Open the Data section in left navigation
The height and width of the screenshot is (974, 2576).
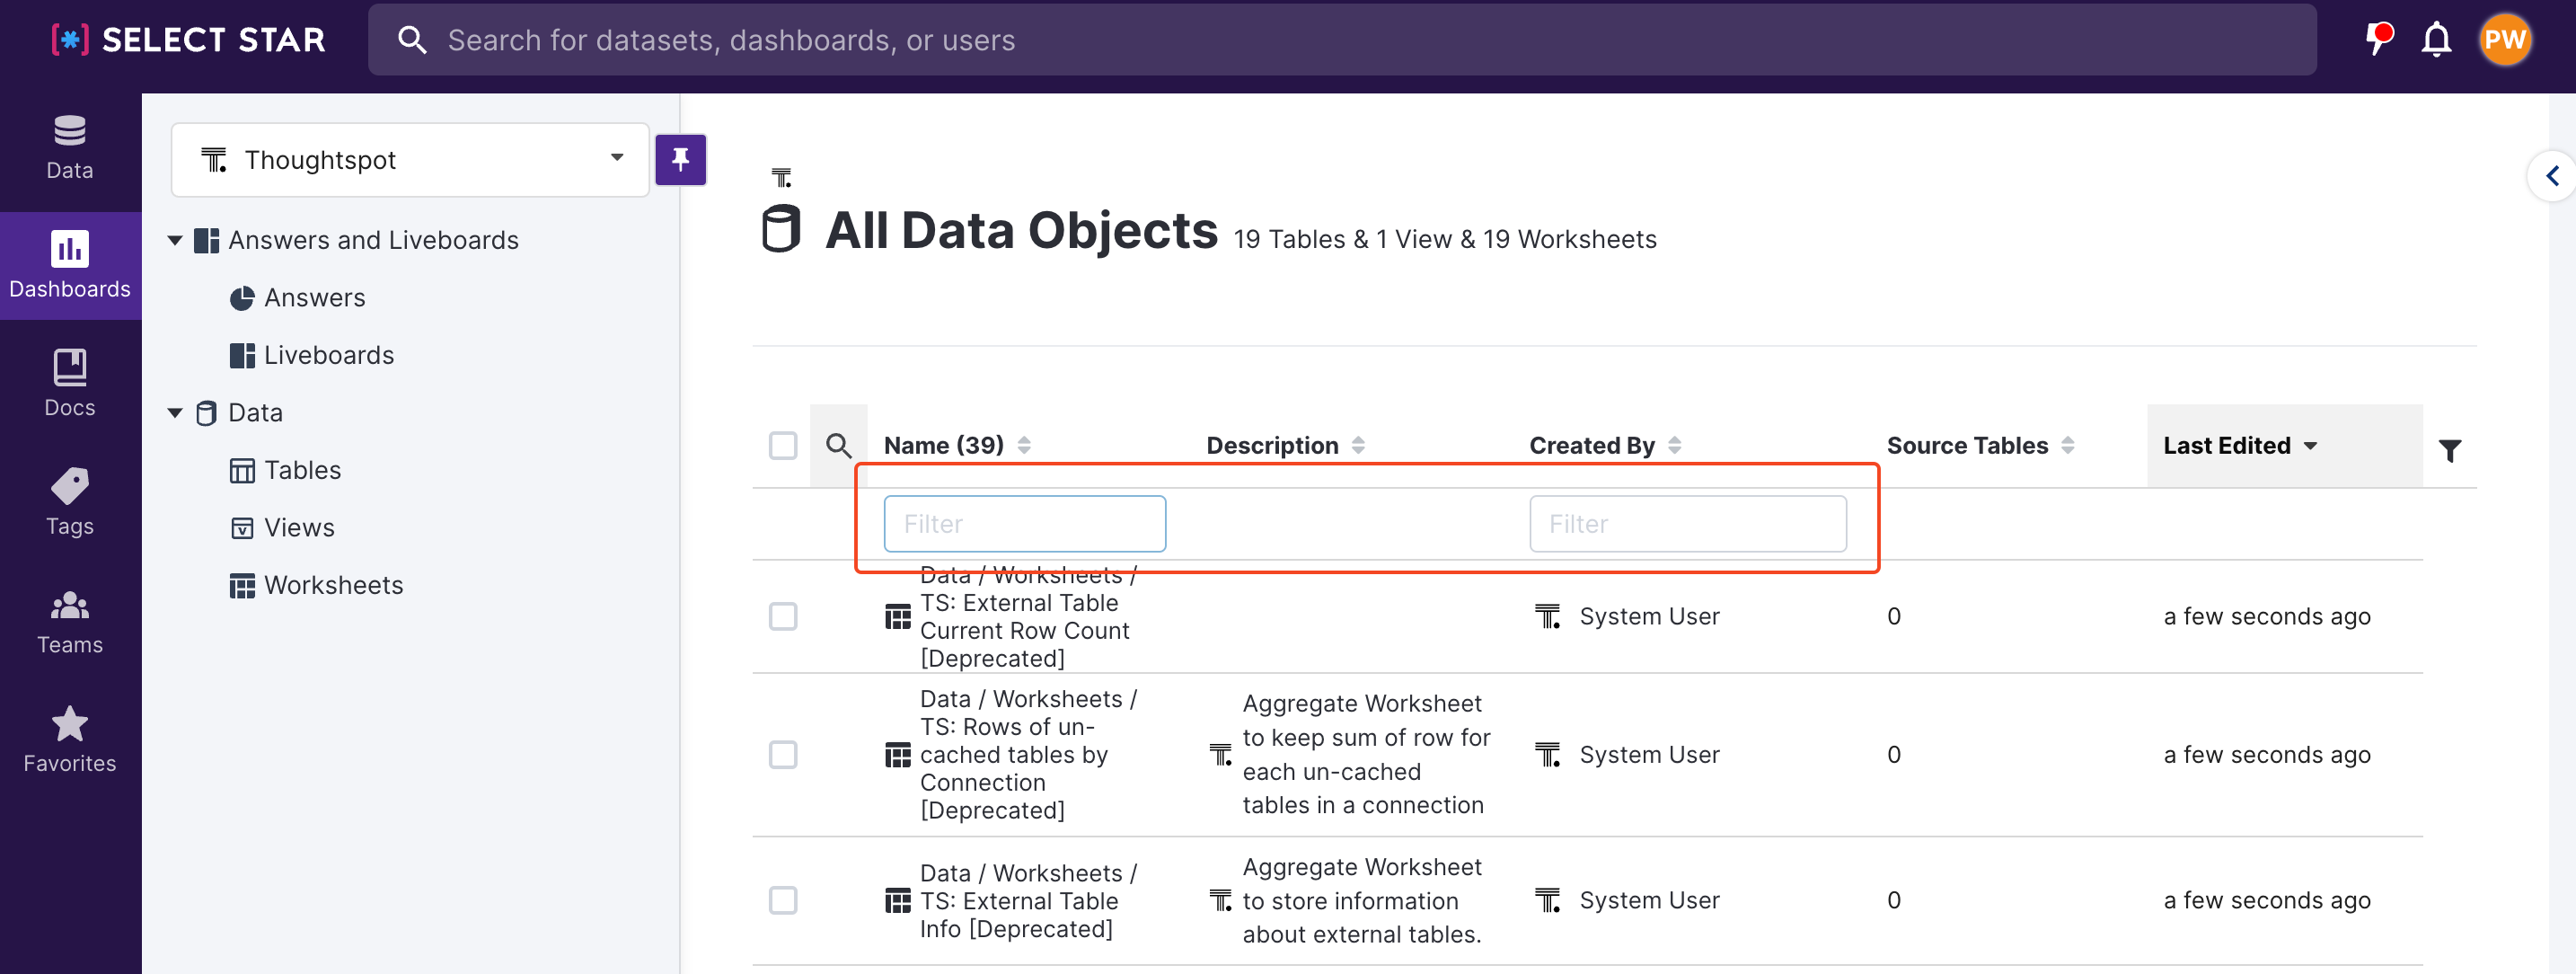[x=69, y=147]
